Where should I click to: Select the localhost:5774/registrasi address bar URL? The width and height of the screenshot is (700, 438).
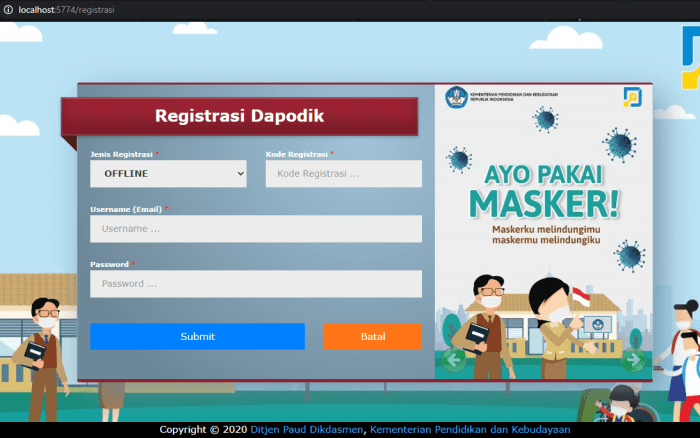[67, 9]
